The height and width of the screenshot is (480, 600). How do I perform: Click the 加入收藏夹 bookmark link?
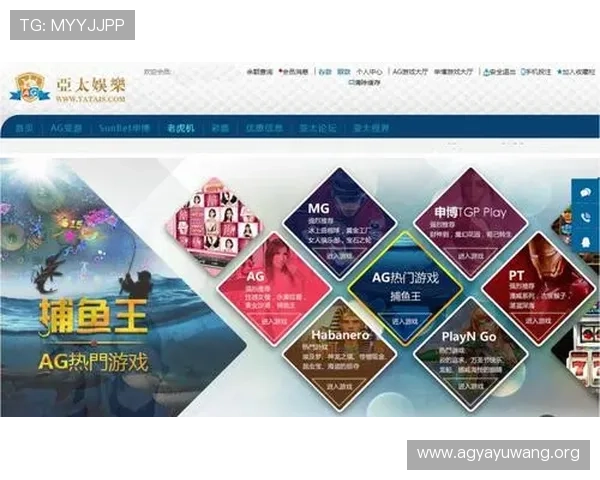tap(576, 72)
